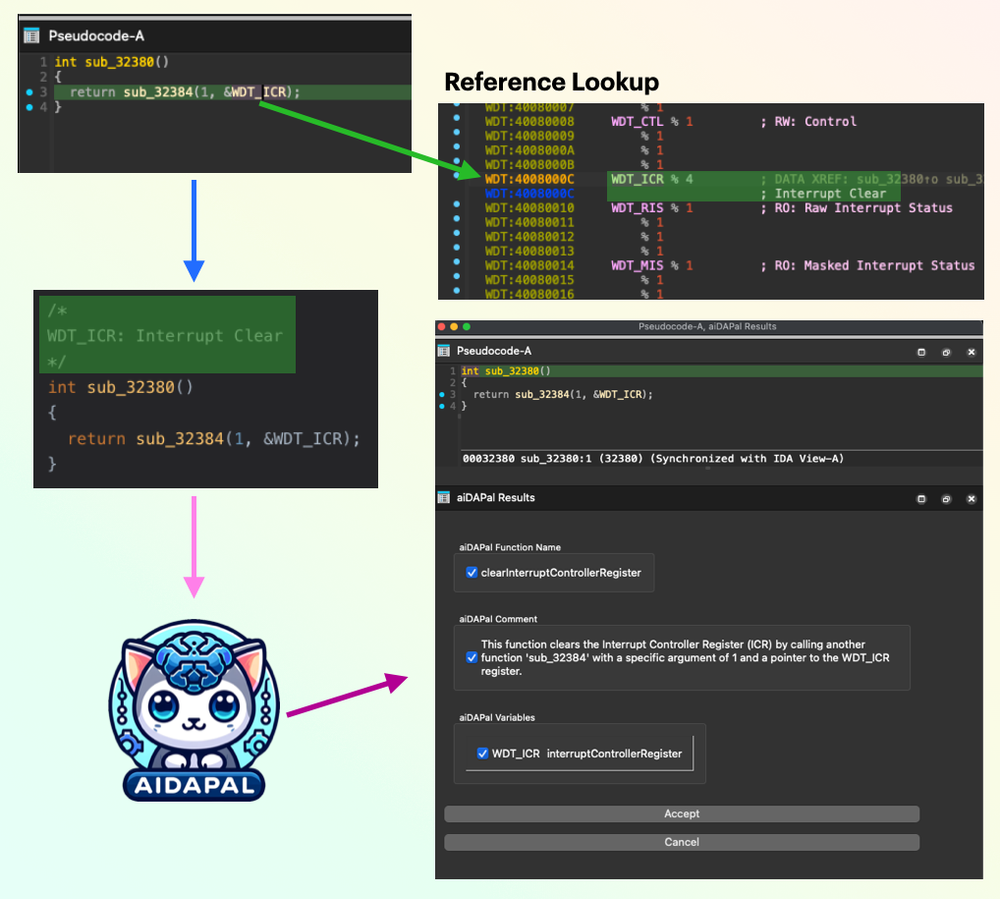Toggle the WDT_ICR variable rename checkbox
This screenshot has width=1000, height=899.
(x=483, y=754)
